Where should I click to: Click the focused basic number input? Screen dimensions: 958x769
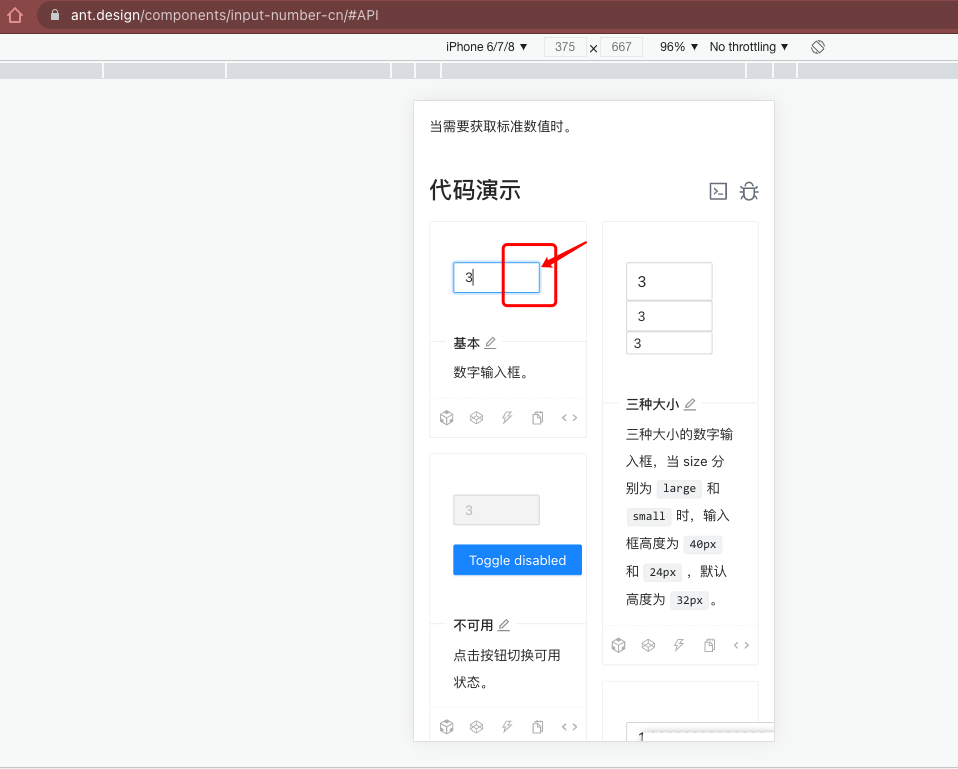coord(496,278)
